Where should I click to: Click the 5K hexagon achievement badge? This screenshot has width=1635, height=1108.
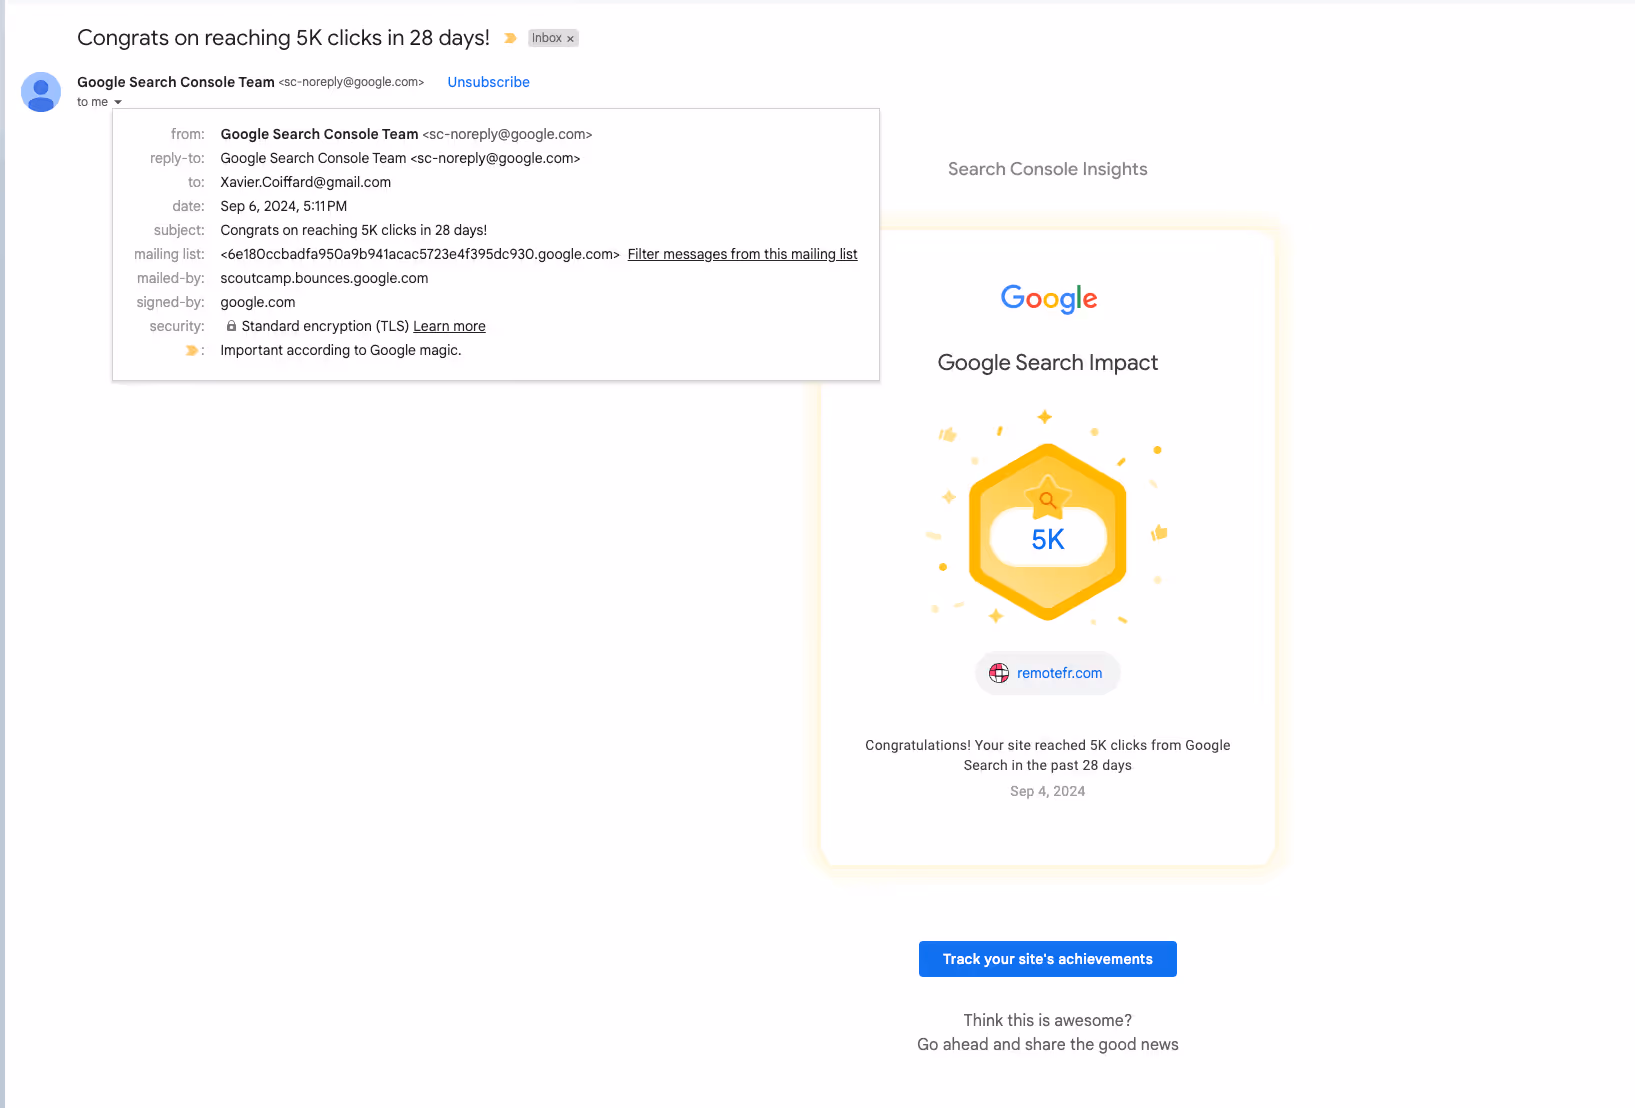click(x=1047, y=532)
